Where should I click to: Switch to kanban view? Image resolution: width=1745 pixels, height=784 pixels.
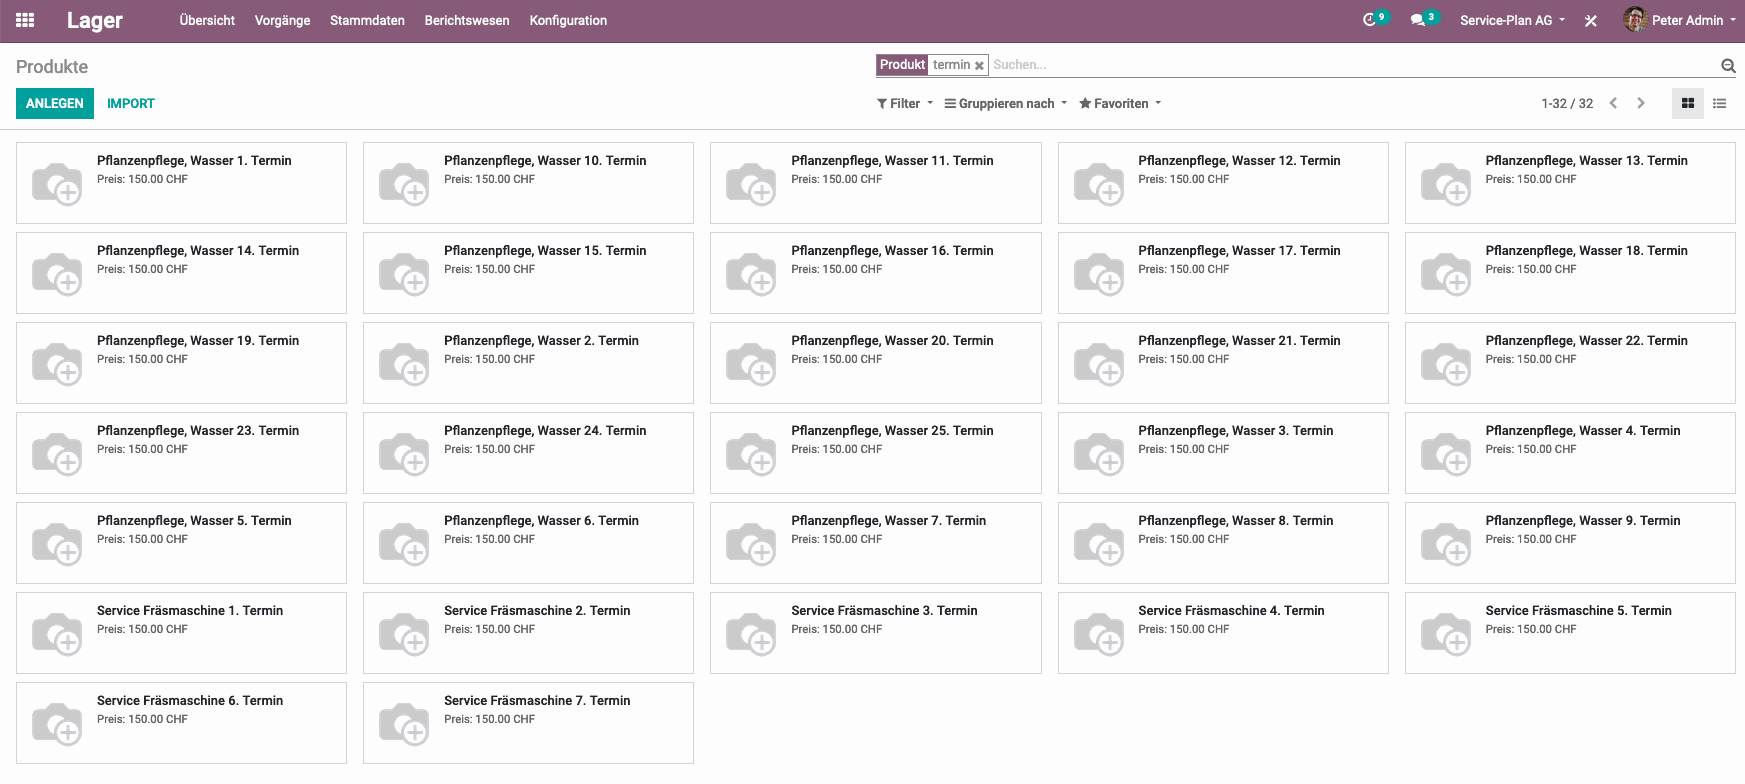[1688, 103]
